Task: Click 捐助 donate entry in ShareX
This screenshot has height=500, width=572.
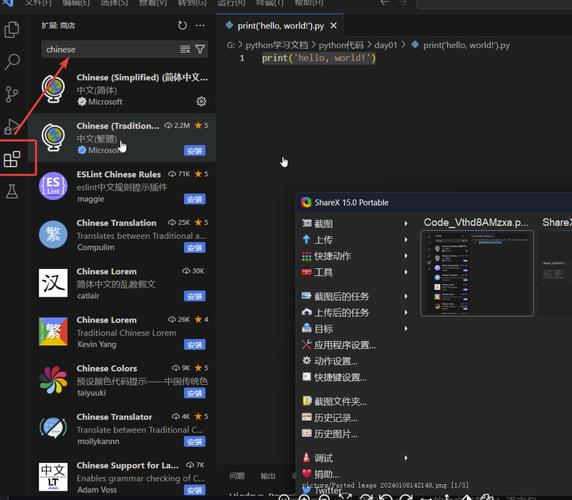Action: tap(355, 474)
